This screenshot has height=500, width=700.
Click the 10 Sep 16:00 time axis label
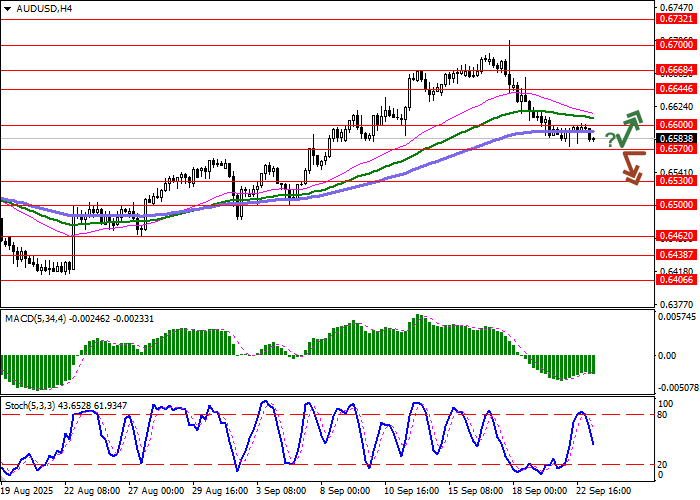click(414, 491)
